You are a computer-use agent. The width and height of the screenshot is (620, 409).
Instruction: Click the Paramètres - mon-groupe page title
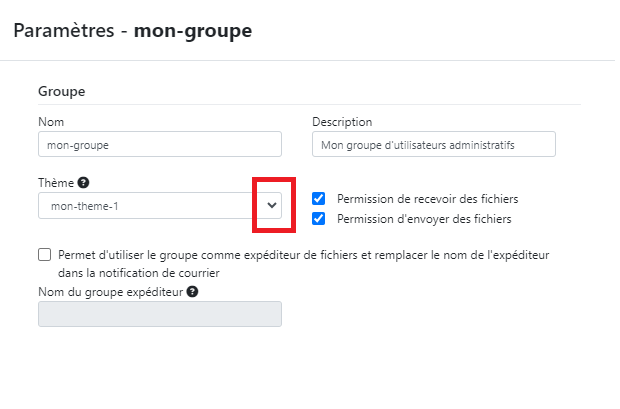pyautogui.click(x=133, y=31)
